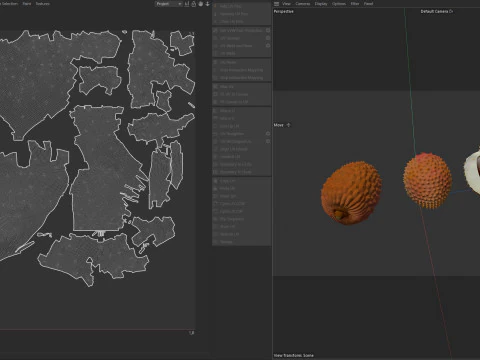Viewport: 480px width, 360px height.
Task: Run the Copy UV command
Action: click(x=242, y=181)
